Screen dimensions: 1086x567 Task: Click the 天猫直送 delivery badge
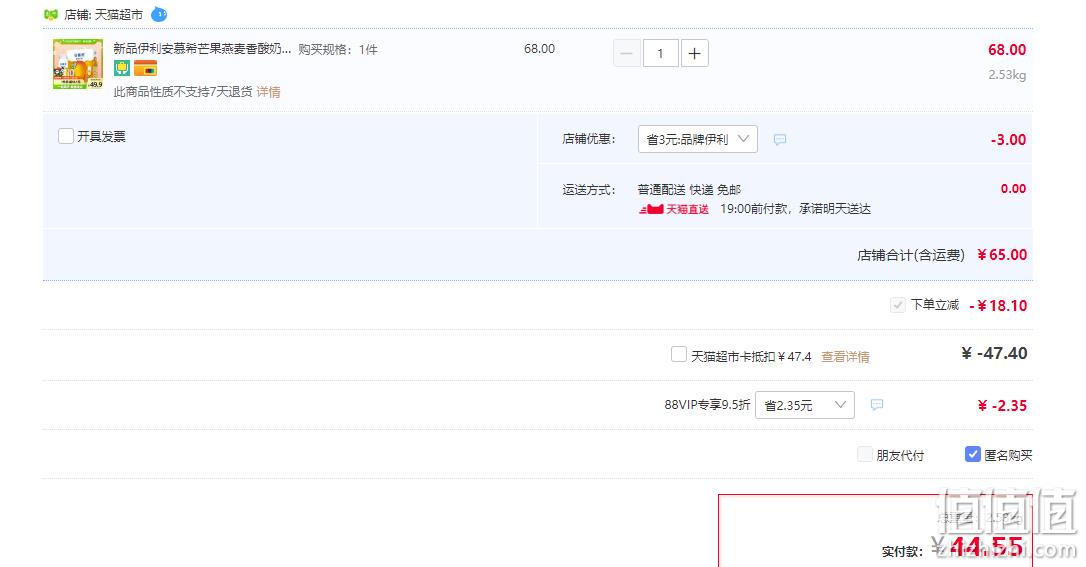[674, 209]
